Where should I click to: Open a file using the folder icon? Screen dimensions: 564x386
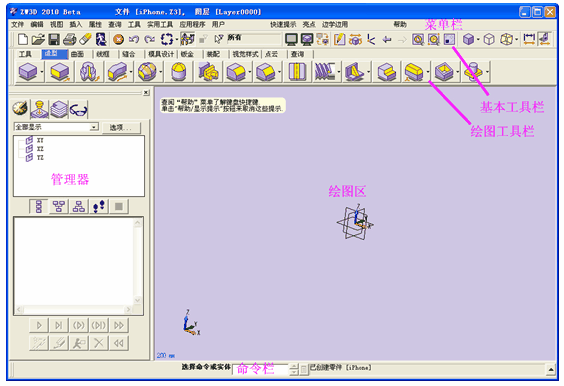(x=38, y=39)
